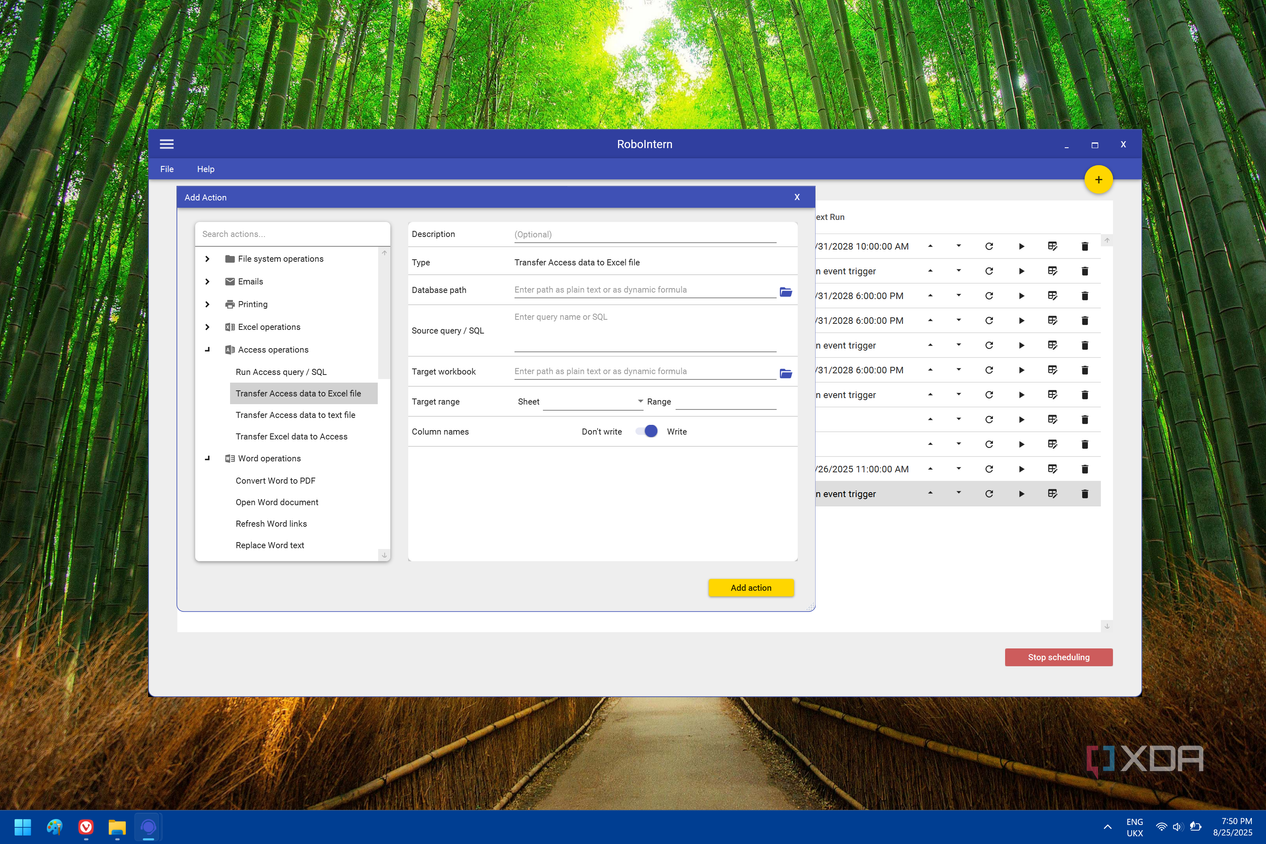This screenshot has width=1266, height=844.
Task: Edit the highlighted event trigger row task
Action: coord(1052,494)
